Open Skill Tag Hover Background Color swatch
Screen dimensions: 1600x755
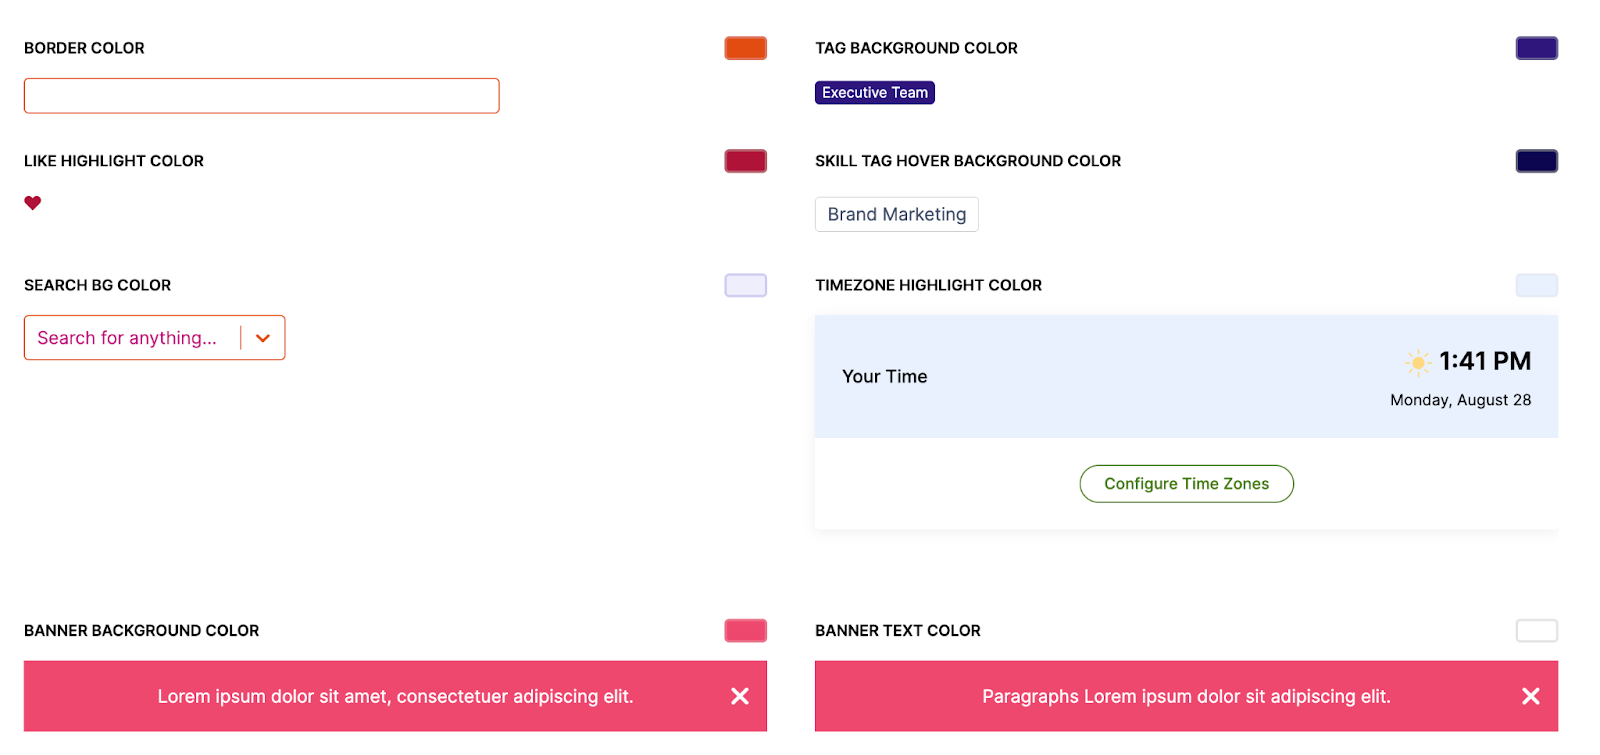coord(1536,161)
